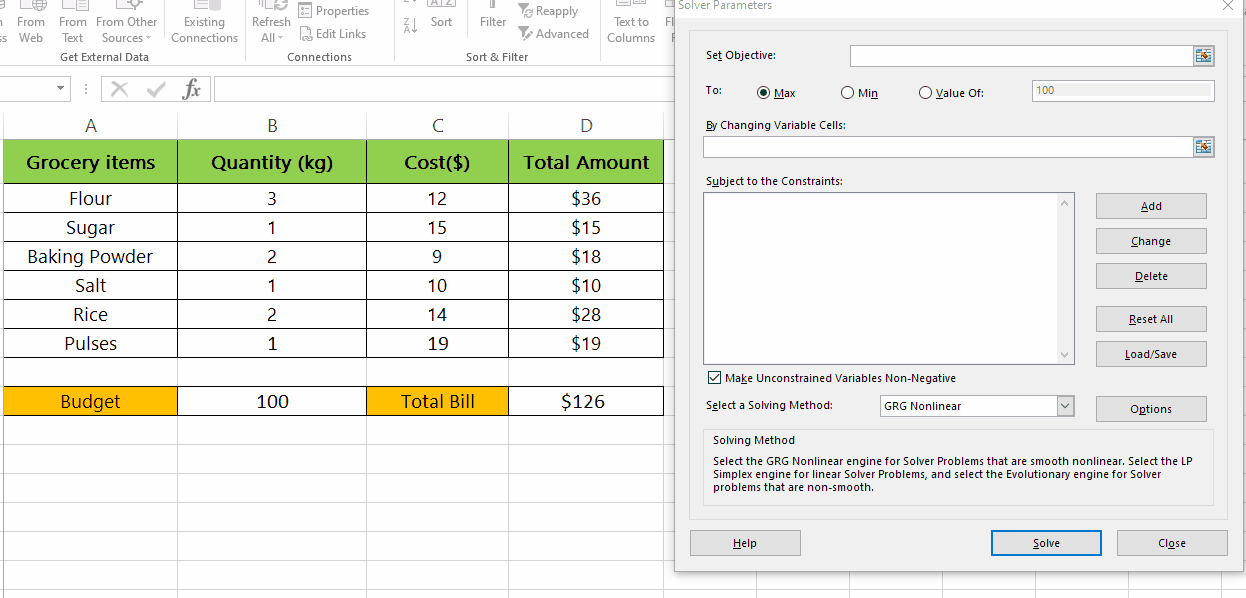
Task: Click the Reapply filter icon
Action: (x=549, y=10)
